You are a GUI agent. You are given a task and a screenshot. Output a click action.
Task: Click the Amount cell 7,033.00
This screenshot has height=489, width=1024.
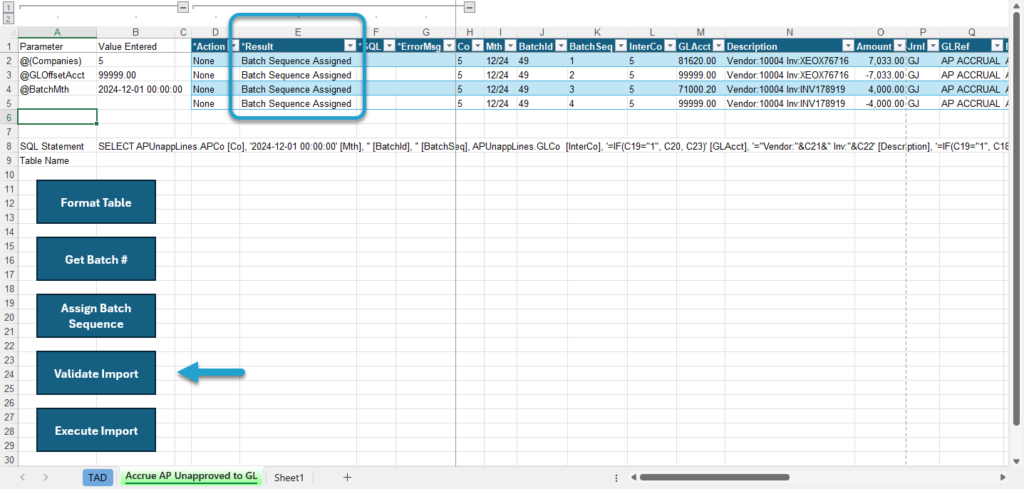[880, 61]
